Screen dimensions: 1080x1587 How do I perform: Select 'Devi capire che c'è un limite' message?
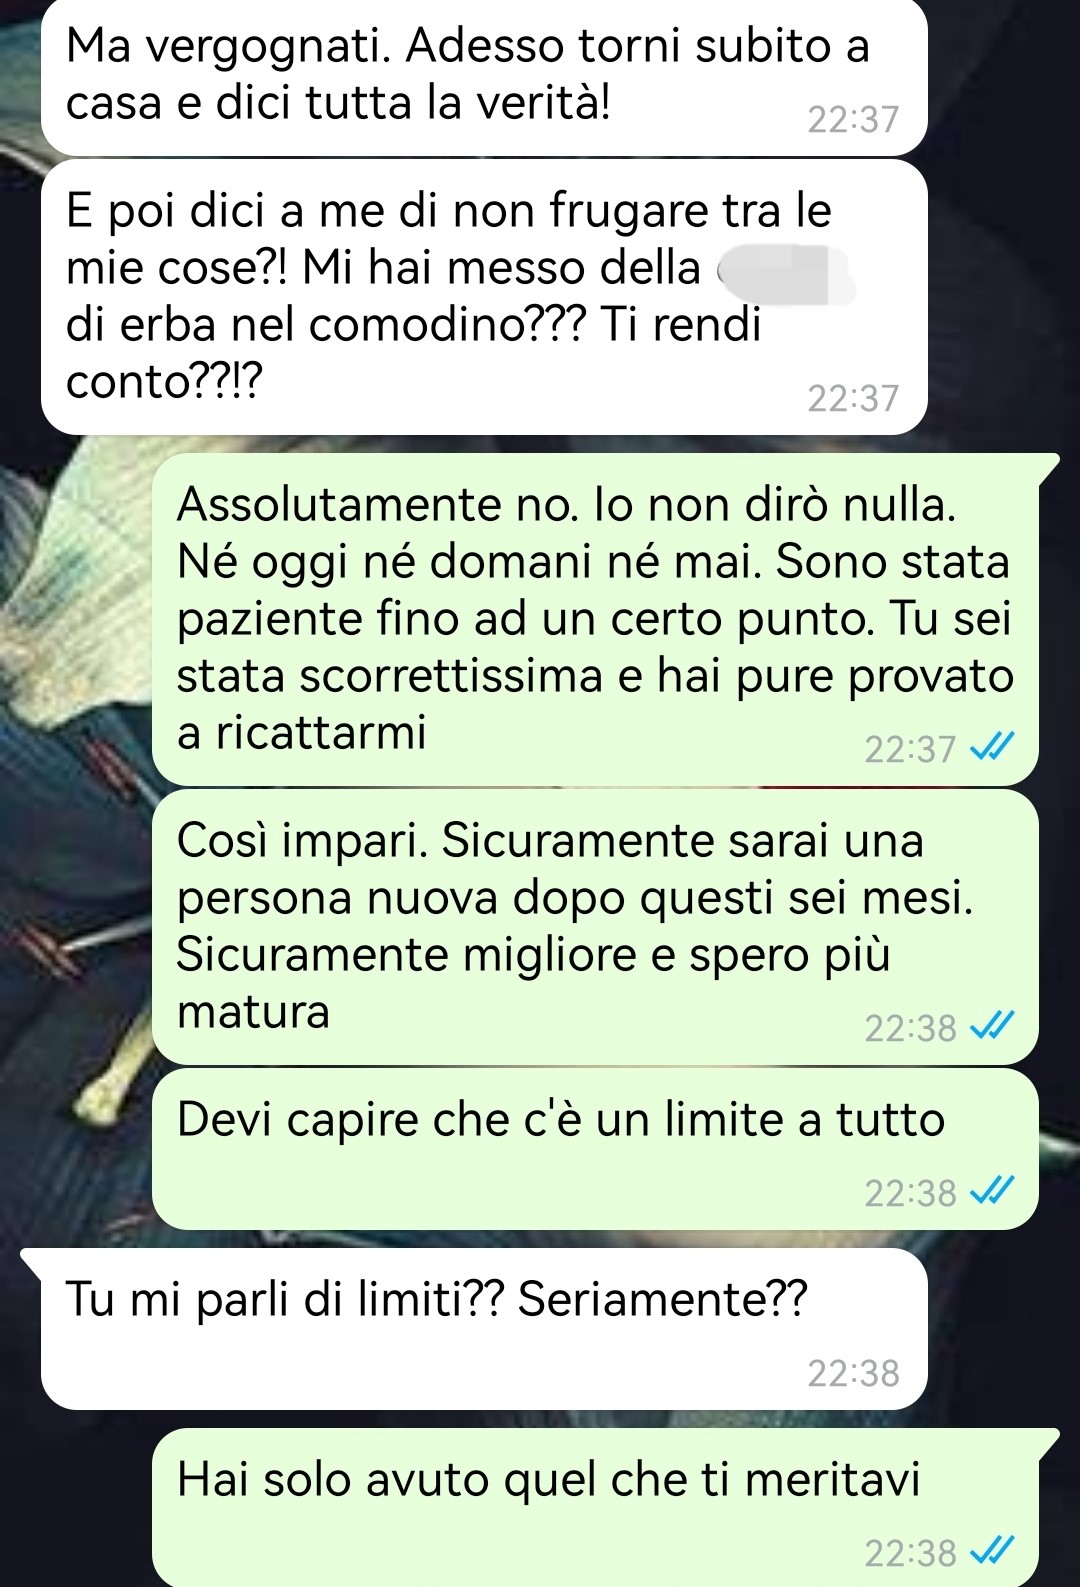coord(595,1149)
